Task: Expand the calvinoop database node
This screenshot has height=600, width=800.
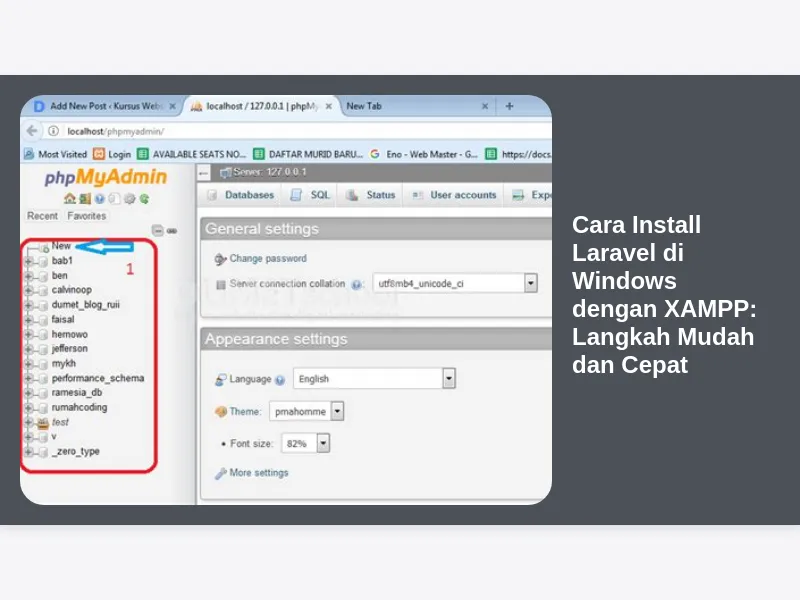Action: [29, 290]
